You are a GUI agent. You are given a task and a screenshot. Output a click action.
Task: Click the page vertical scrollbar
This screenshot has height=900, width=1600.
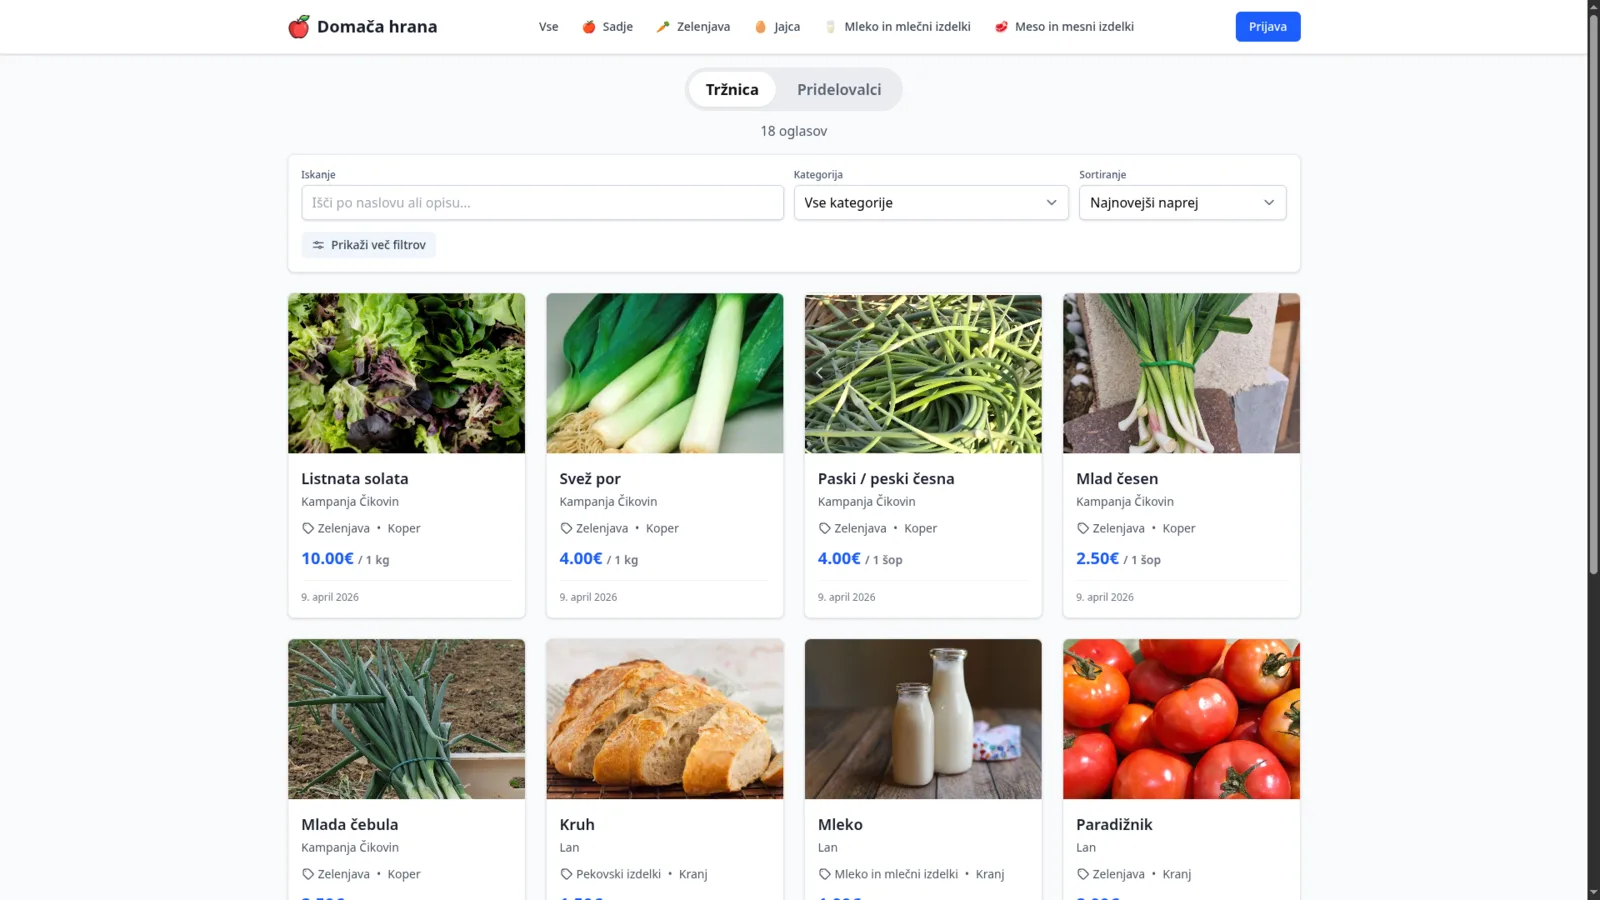(1594, 450)
